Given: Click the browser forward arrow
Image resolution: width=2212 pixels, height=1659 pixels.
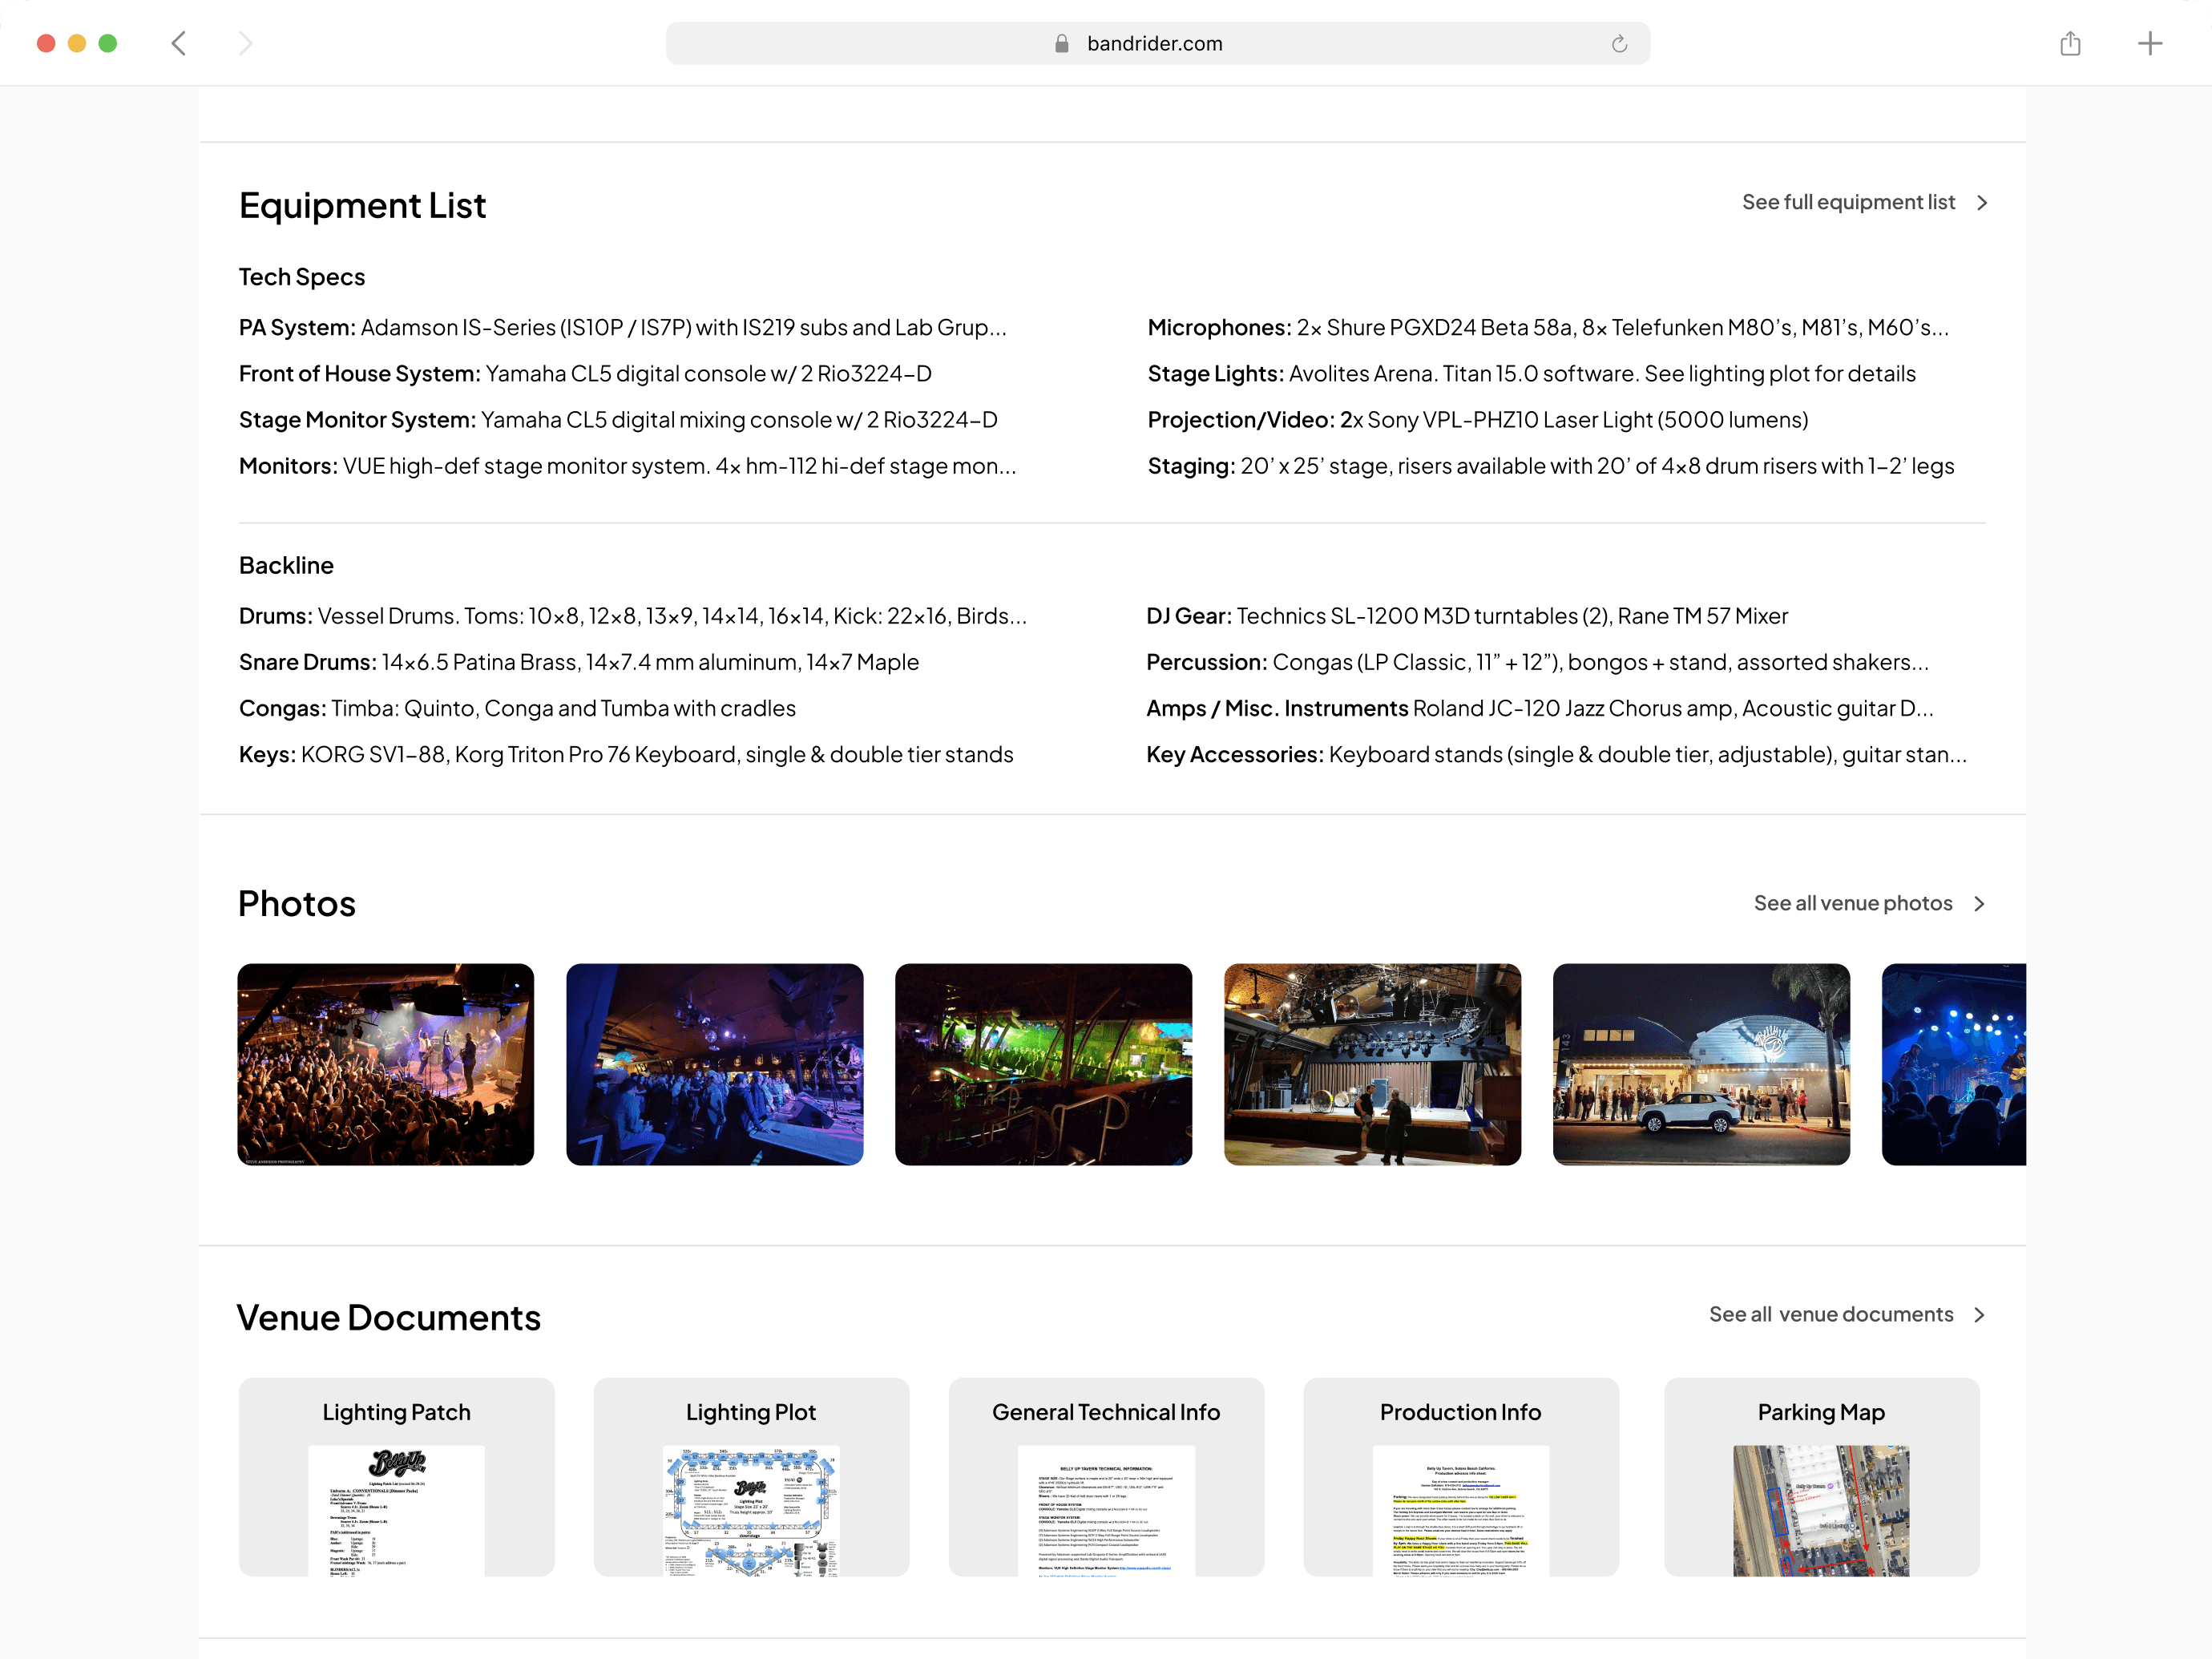Looking at the screenshot, I should [x=245, y=43].
